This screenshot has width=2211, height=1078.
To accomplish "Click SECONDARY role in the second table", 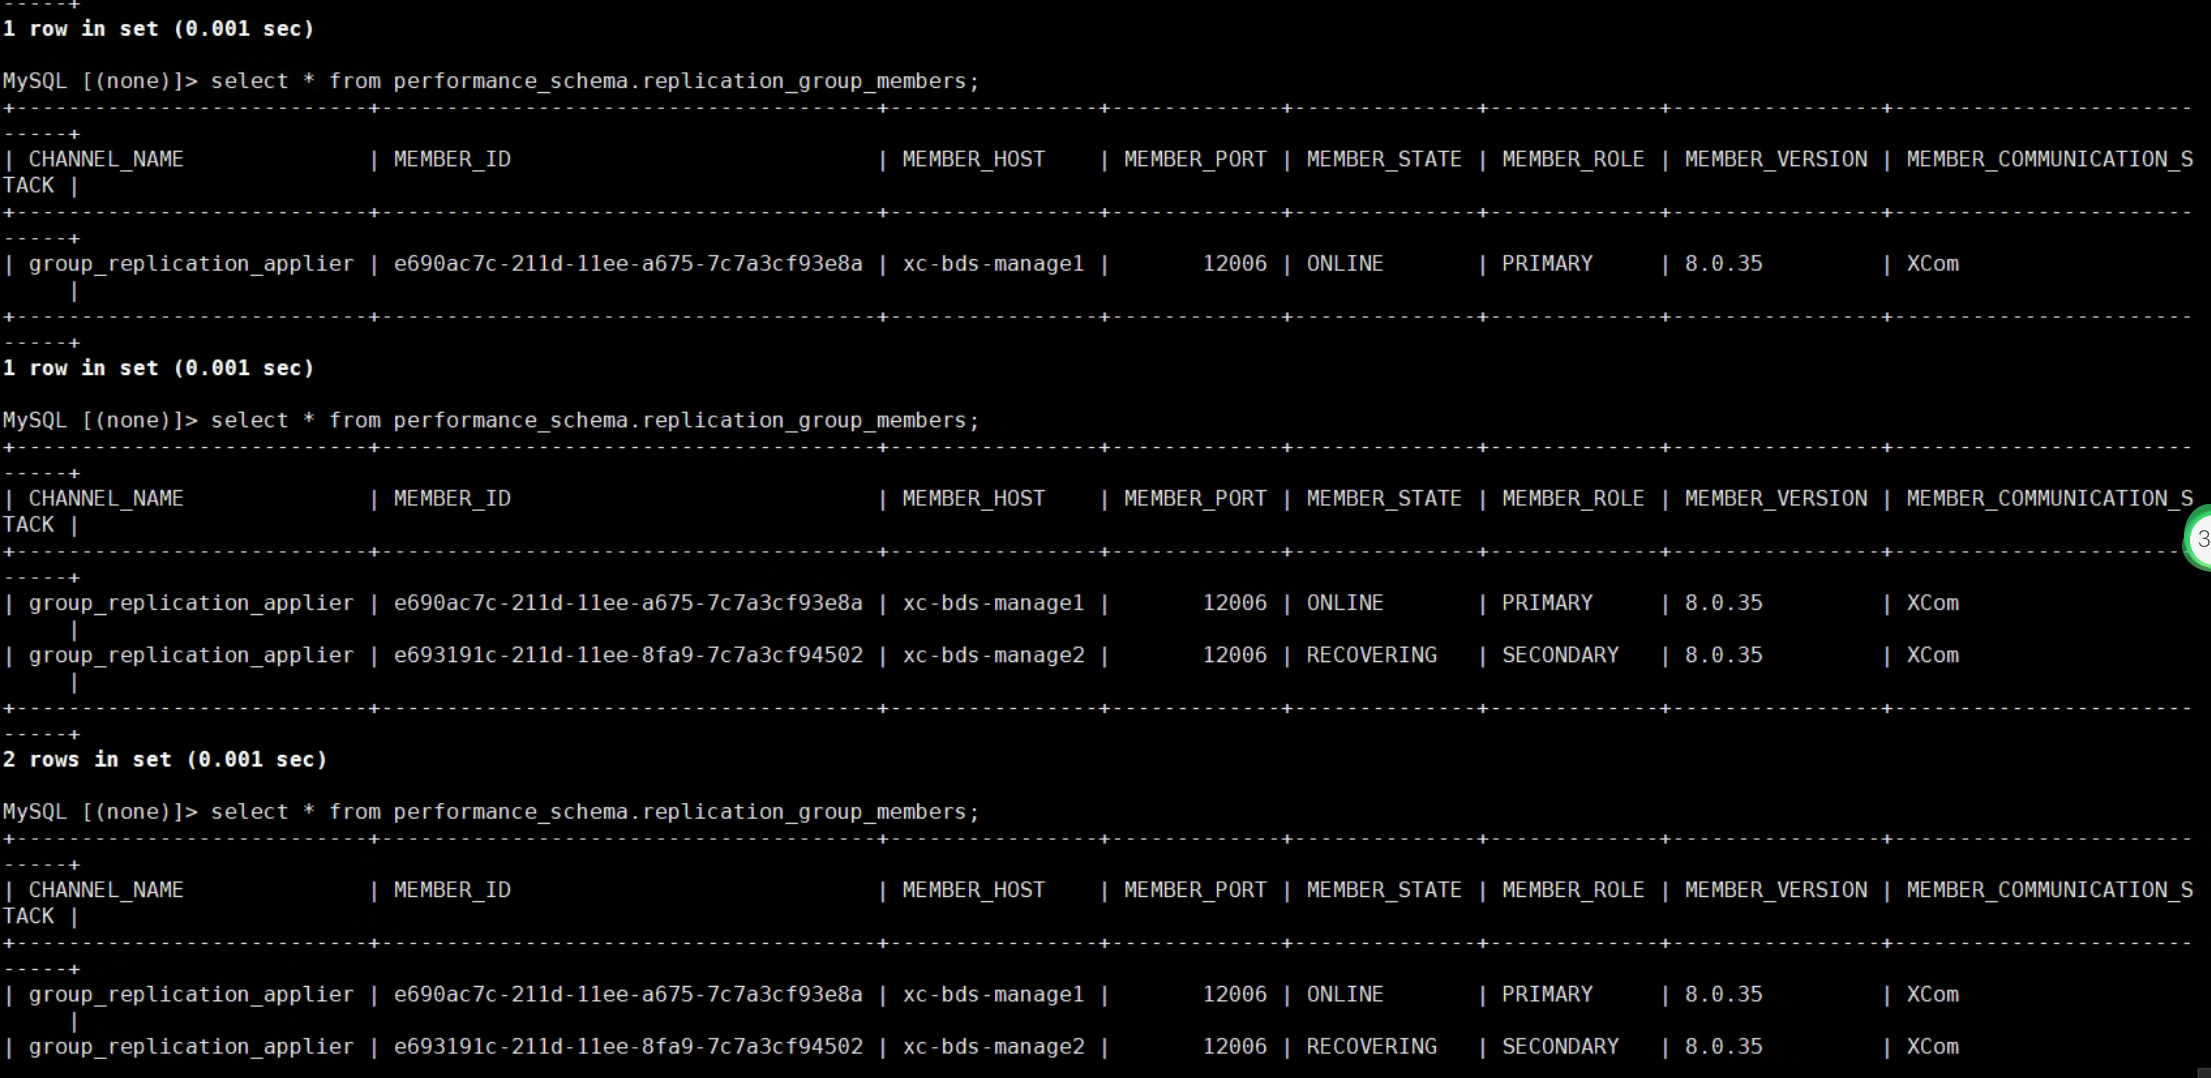I will (1559, 655).
